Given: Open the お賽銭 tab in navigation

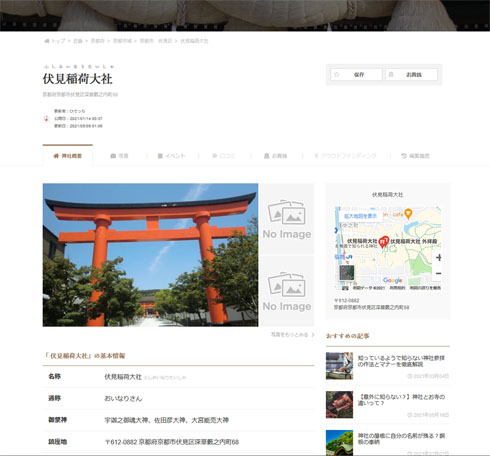Looking at the screenshot, I should 275,156.
